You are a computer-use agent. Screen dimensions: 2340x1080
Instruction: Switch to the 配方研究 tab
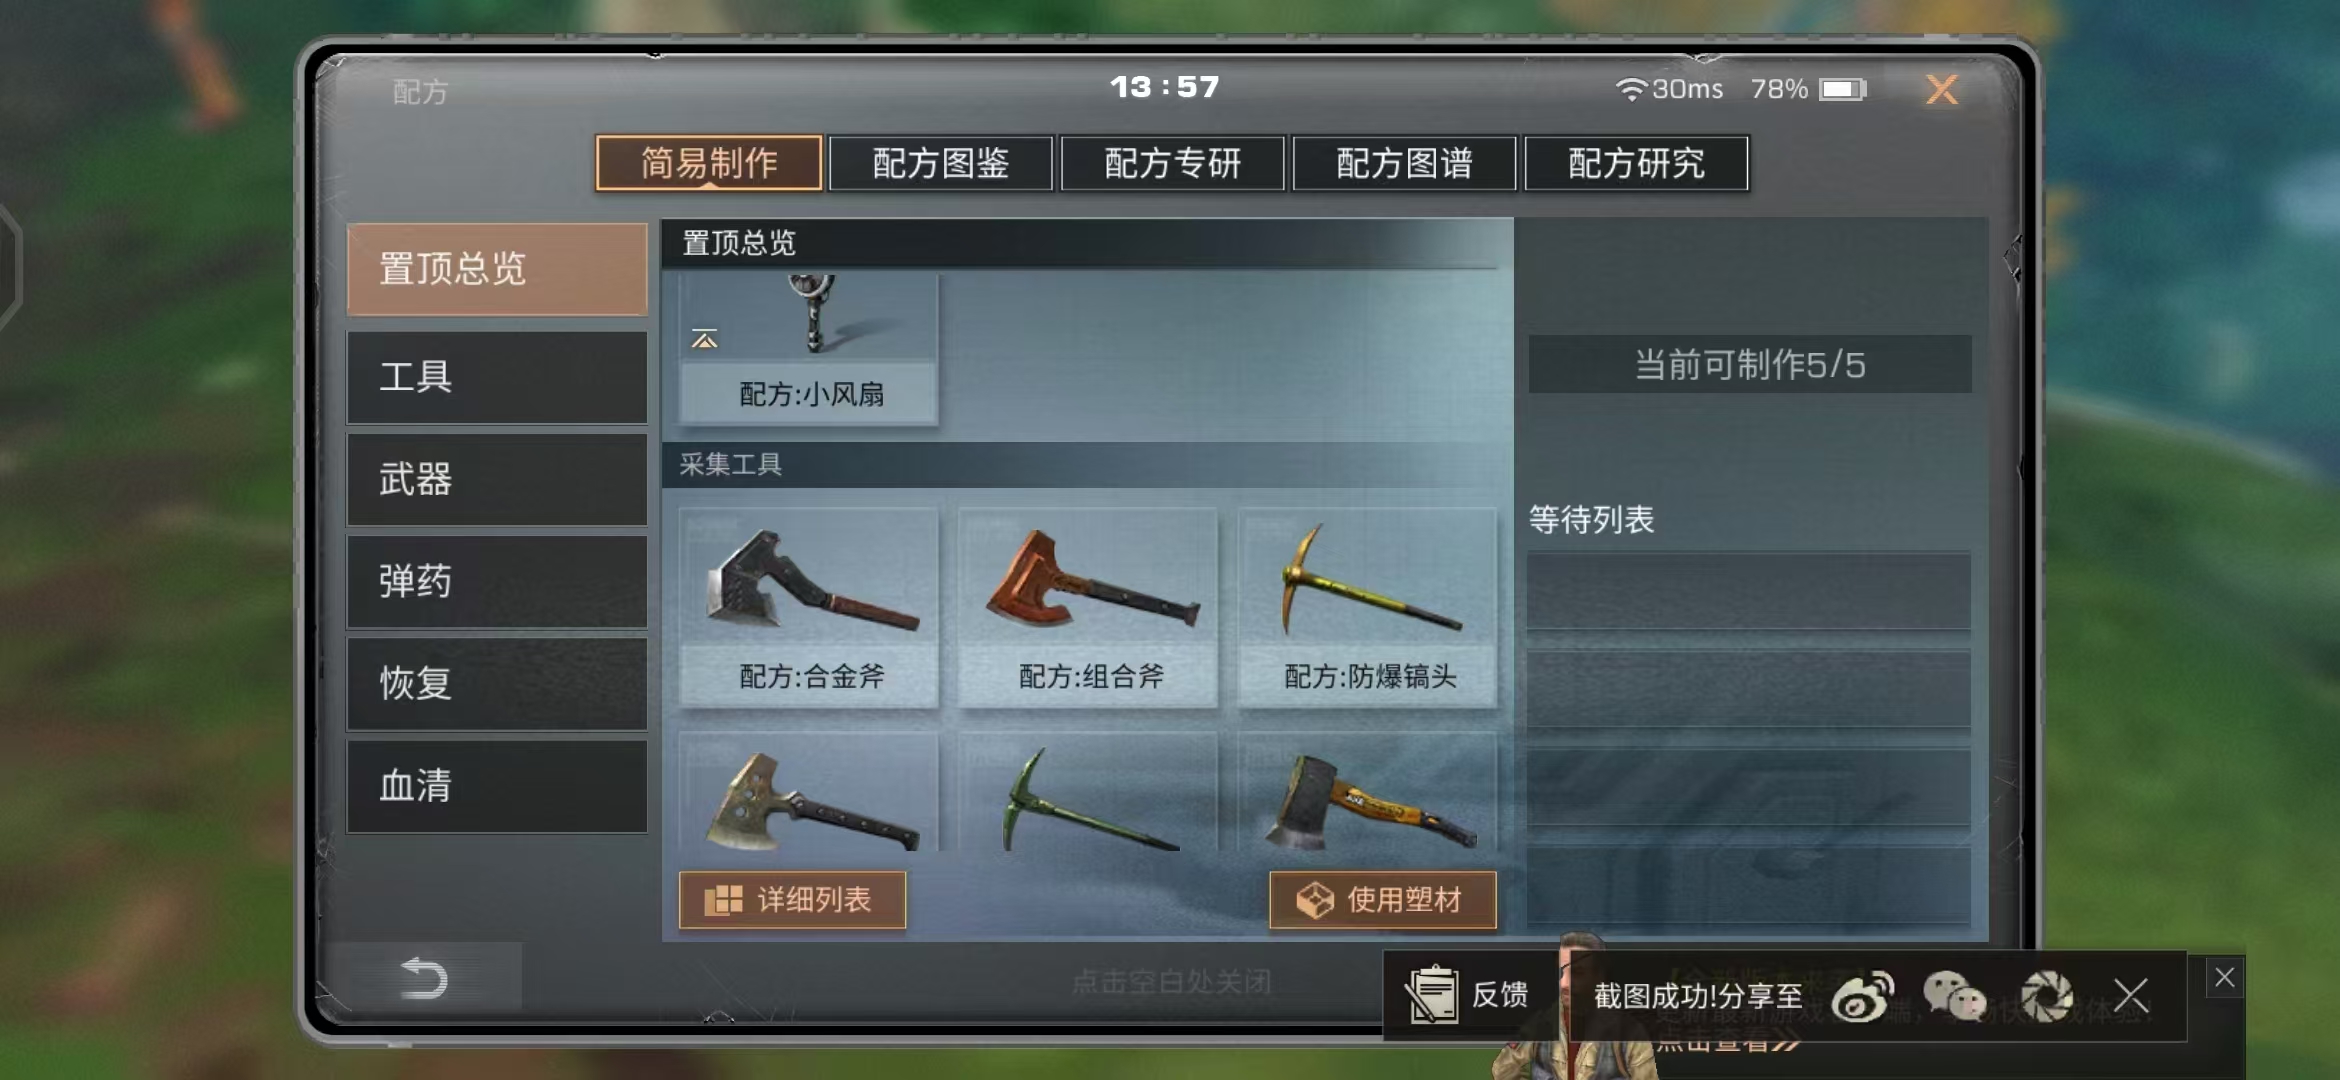tap(1637, 163)
